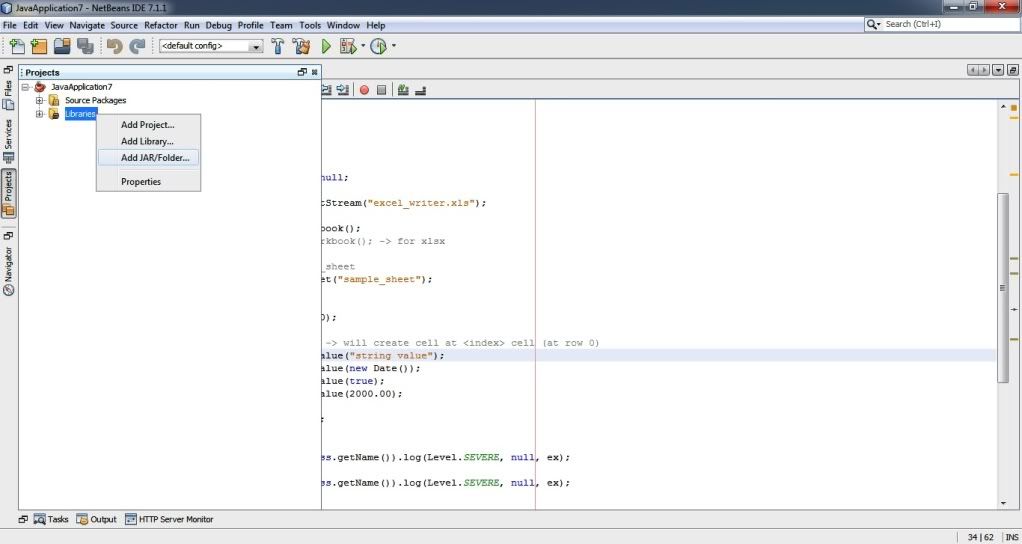Run the project with green play icon
Screen dimensions: 1022x544
click(326, 46)
